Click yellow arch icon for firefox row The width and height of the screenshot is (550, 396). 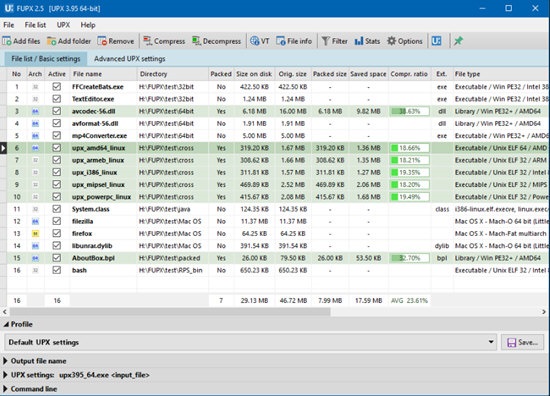click(x=35, y=234)
